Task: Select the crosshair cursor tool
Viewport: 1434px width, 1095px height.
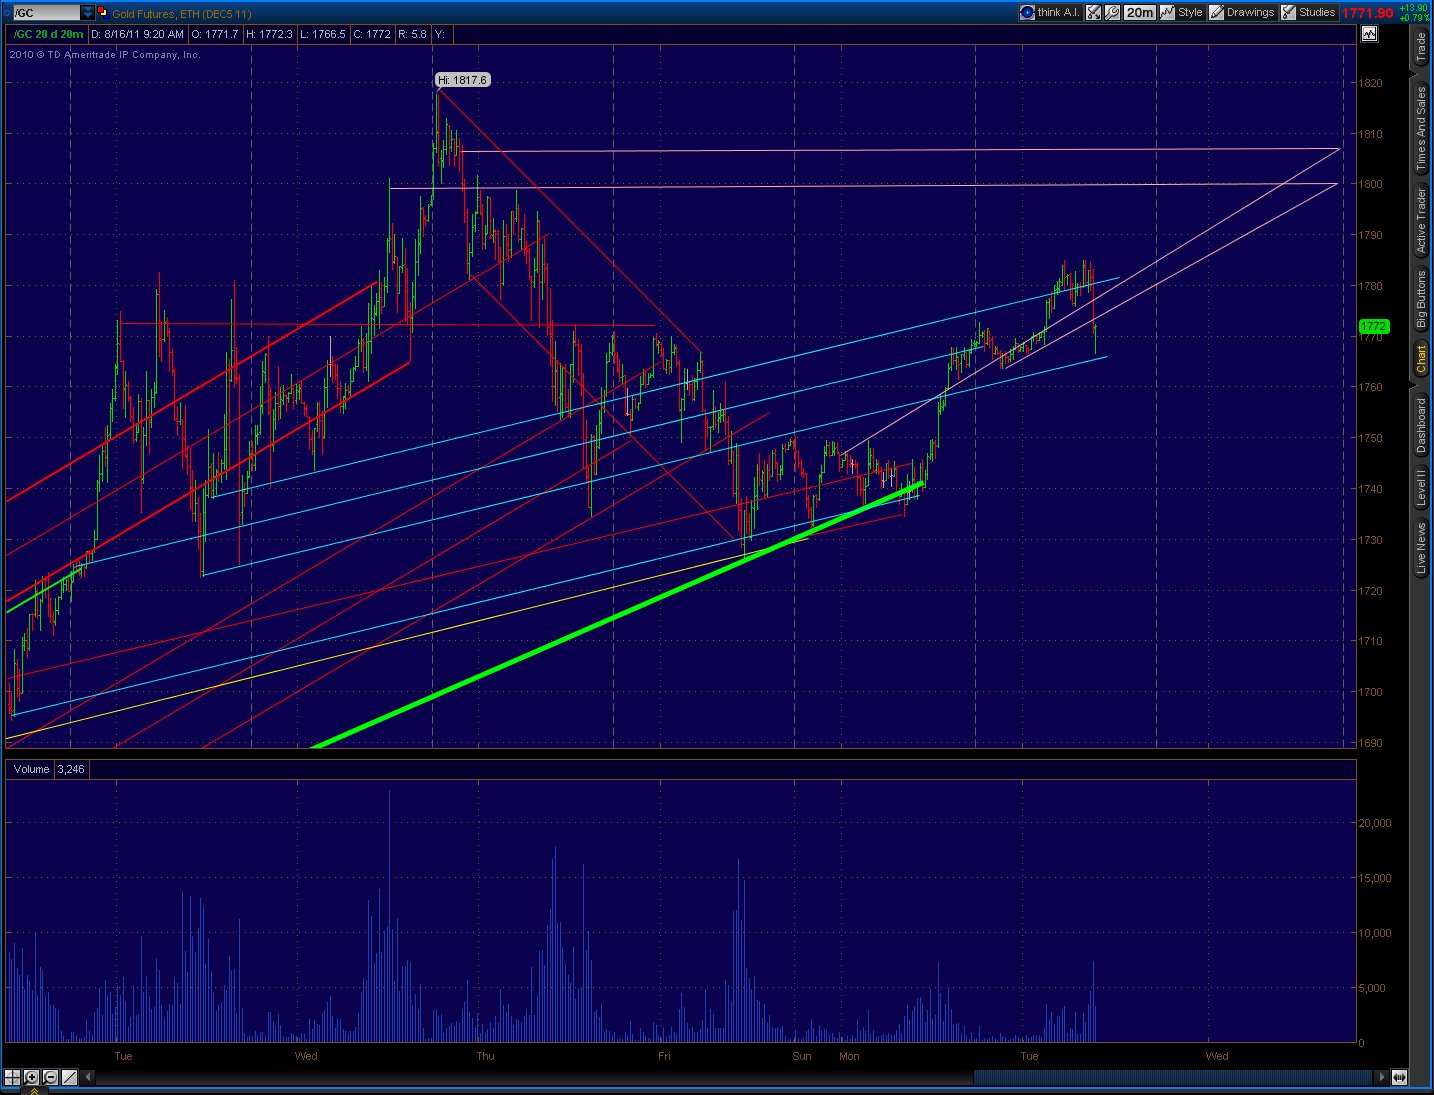Action: coord(13,1077)
